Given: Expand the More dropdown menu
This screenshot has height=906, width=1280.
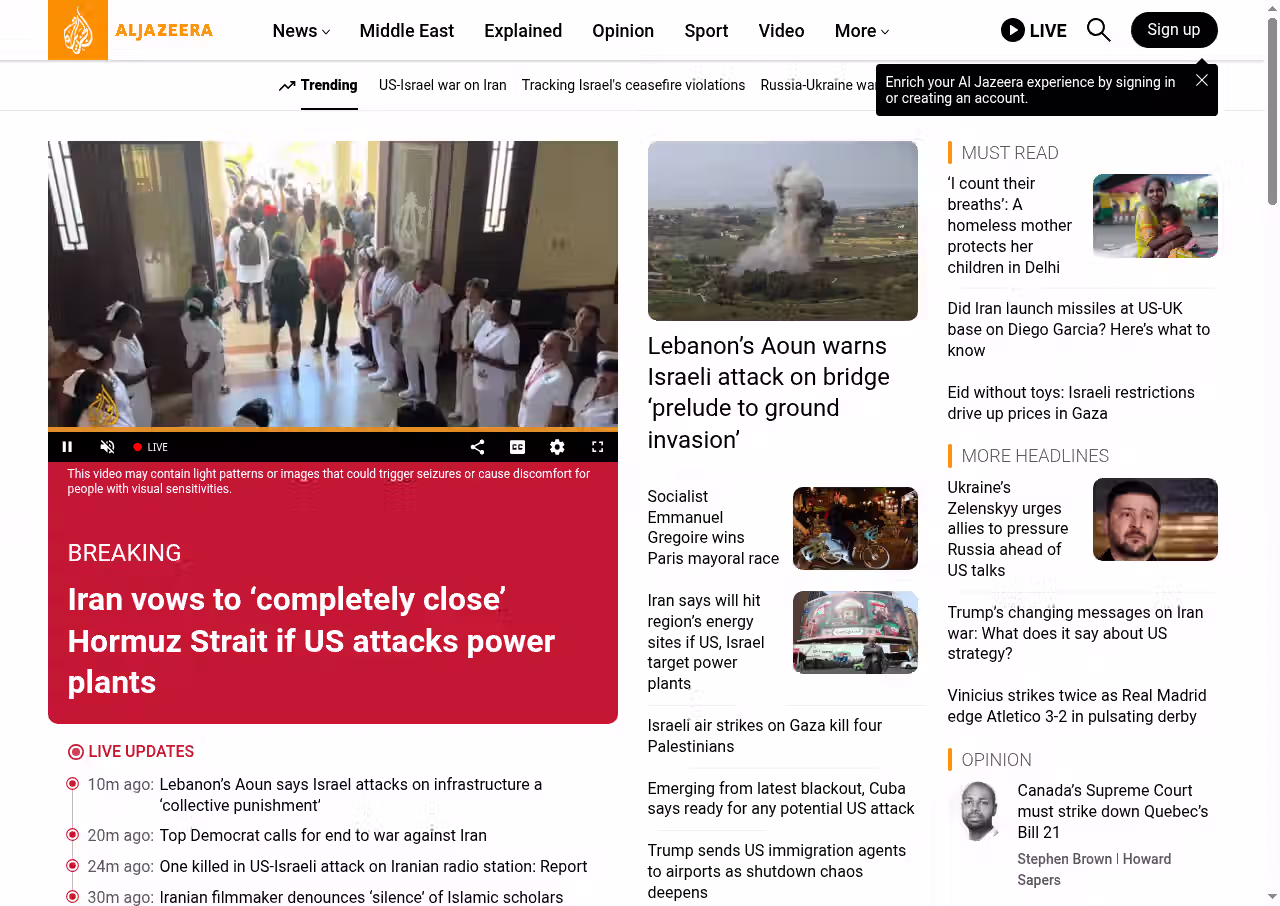Looking at the screenshot, I should [861, 31].
